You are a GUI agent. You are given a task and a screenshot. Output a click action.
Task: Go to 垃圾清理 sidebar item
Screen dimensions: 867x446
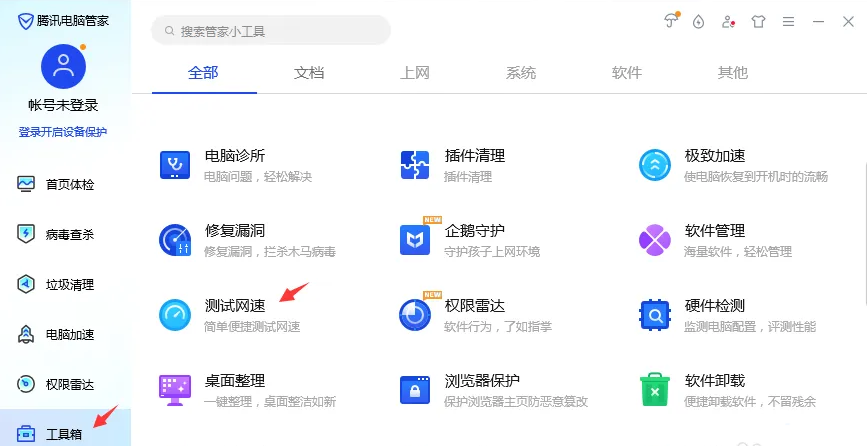pyautogui.click(x=65, y=285)
